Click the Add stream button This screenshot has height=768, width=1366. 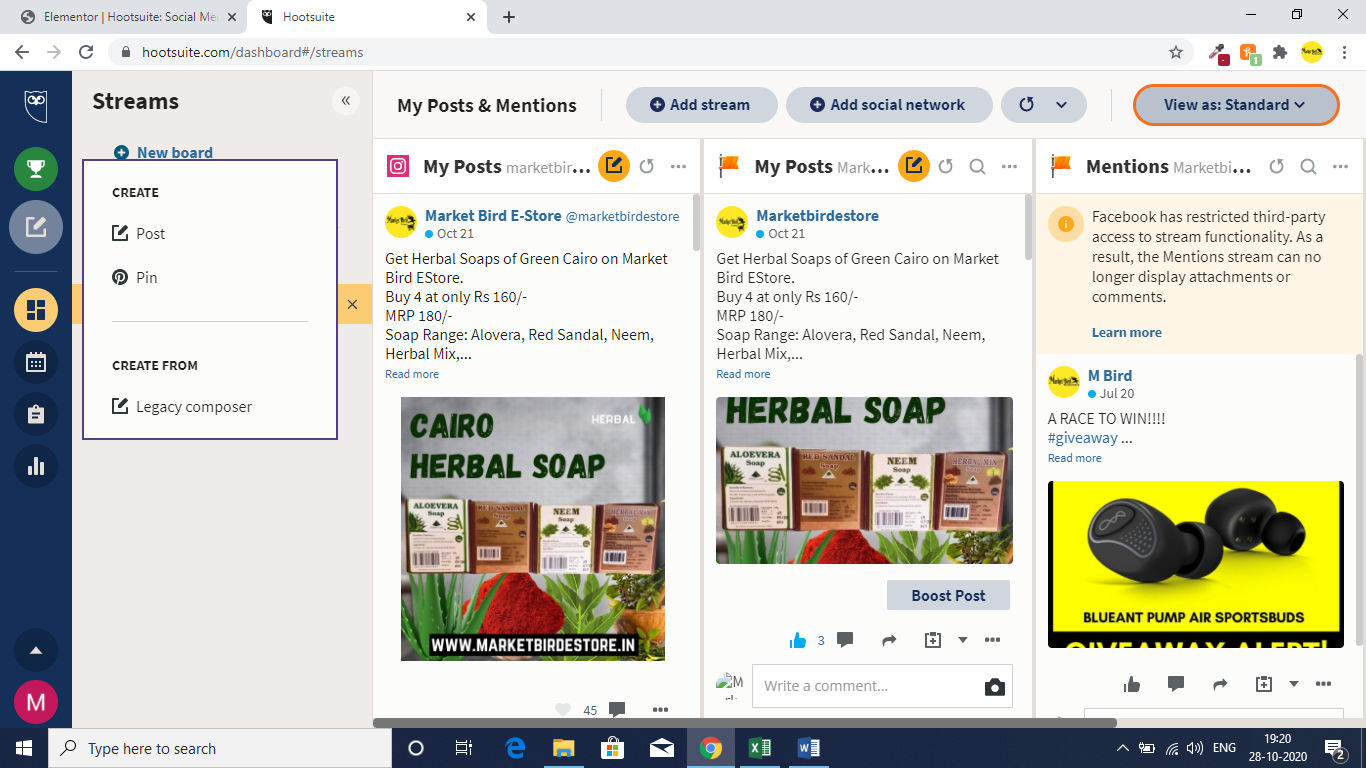[701, 105]
